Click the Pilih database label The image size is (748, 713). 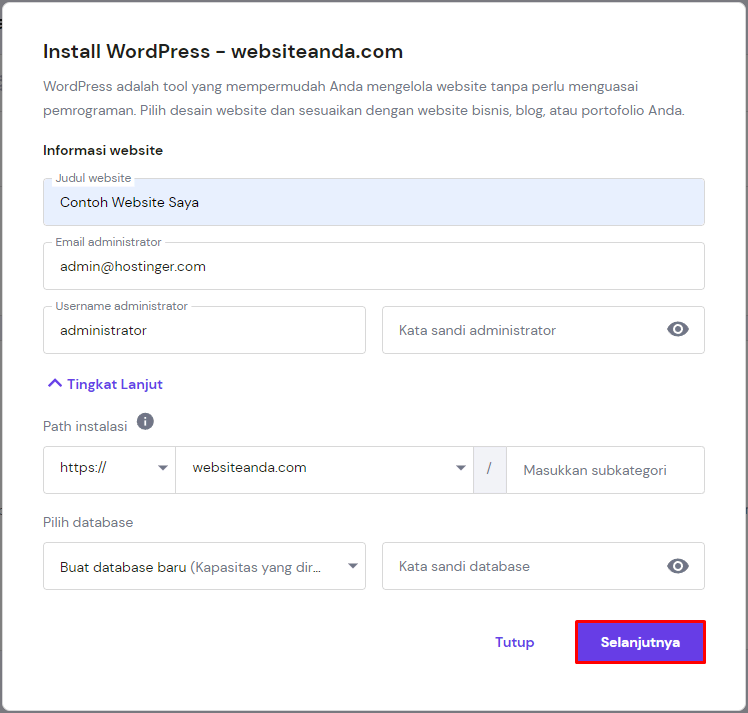tap(88, 522)
